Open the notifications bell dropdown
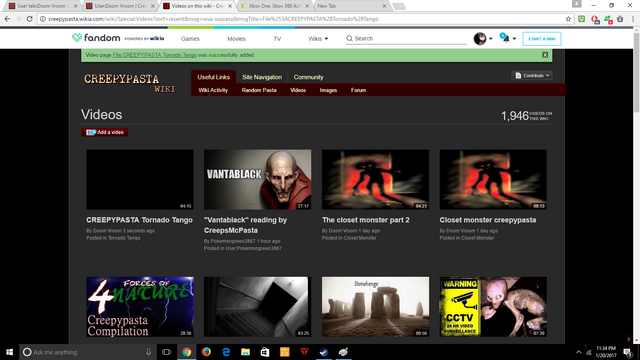 [508, 38]
